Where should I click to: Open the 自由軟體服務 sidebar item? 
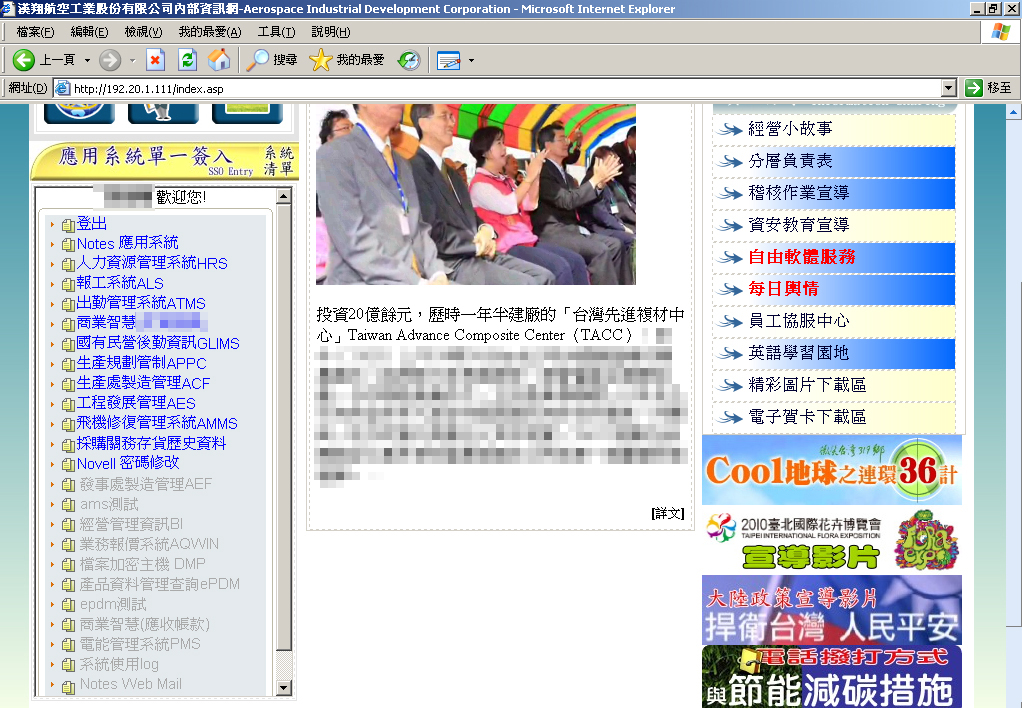click(801, 257)
